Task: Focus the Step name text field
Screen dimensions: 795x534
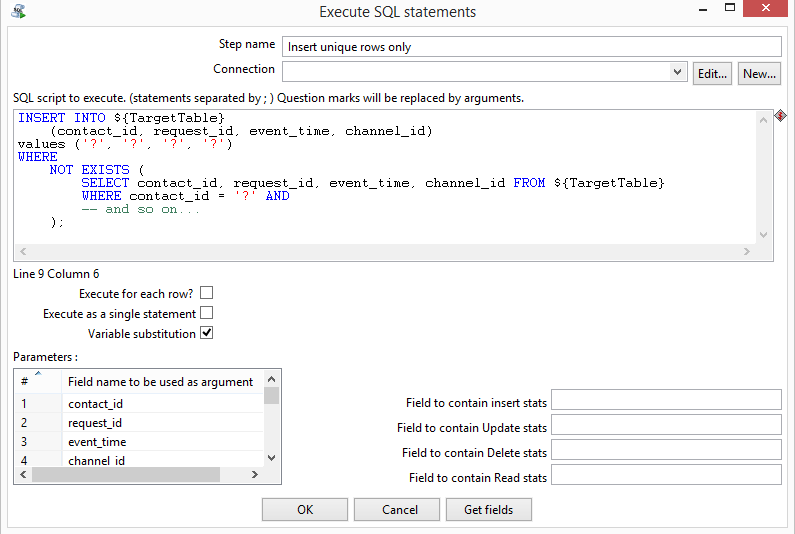Action: coord(531,47)
